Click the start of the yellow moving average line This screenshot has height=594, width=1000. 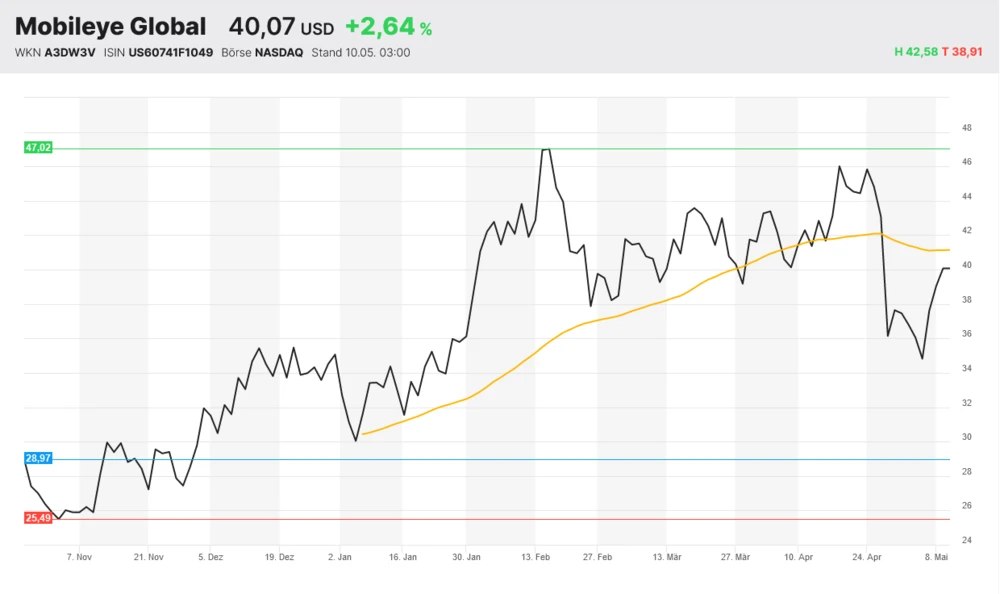[362, 434]
